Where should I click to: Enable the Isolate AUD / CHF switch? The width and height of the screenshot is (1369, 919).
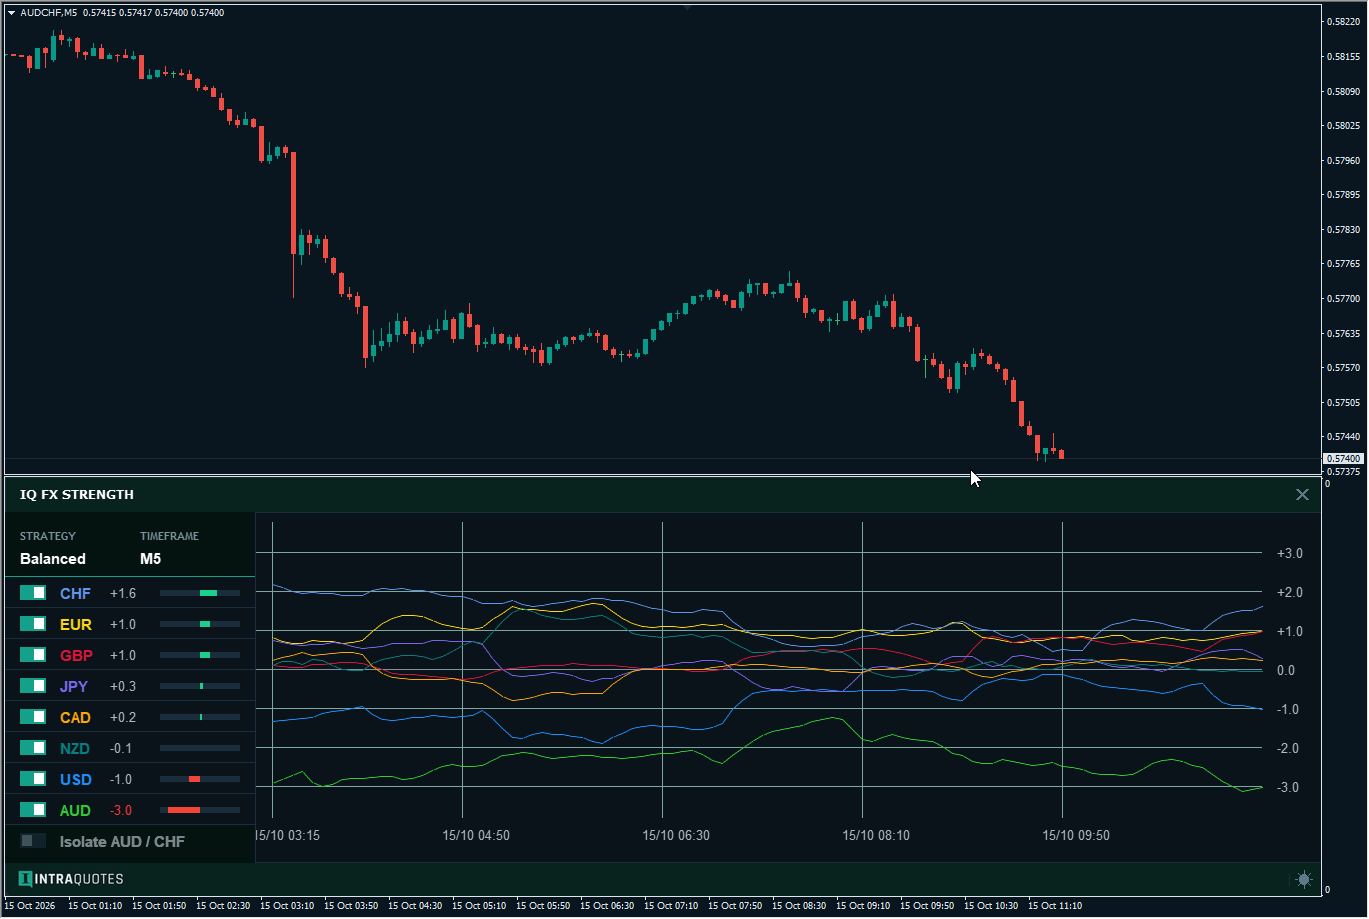pos(33,841)
